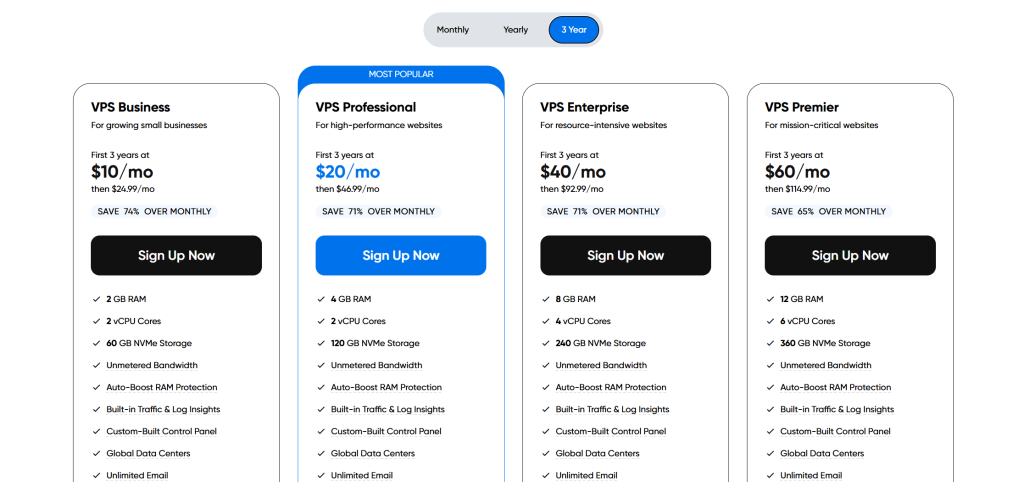
Task: Sign up for the VPS Enterprise plan
Action: tap(625, 255)
